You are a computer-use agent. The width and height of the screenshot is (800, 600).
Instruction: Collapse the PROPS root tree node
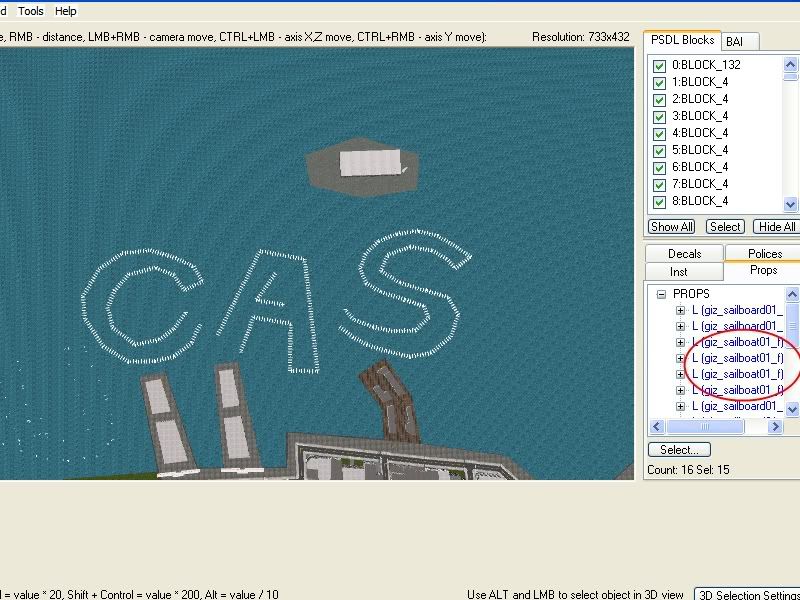(661, 294)
